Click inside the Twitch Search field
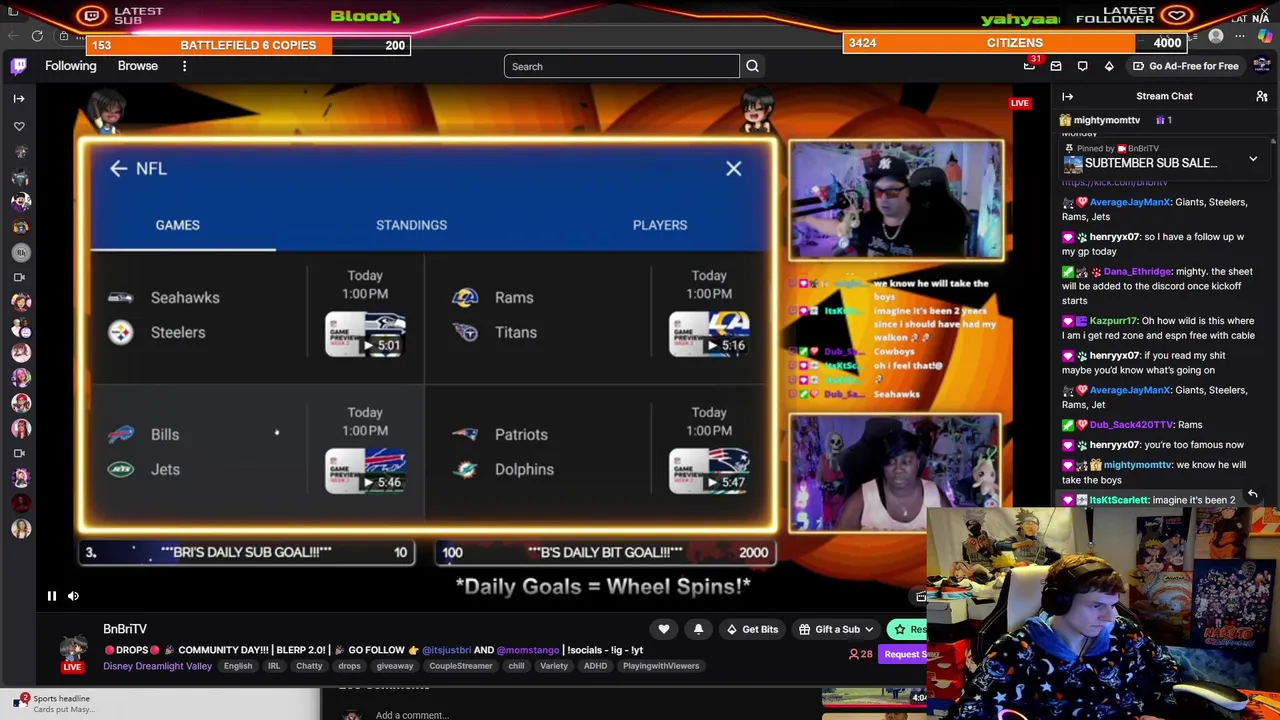The width and height of the screenshot is (1280, 720). (621, 66)
